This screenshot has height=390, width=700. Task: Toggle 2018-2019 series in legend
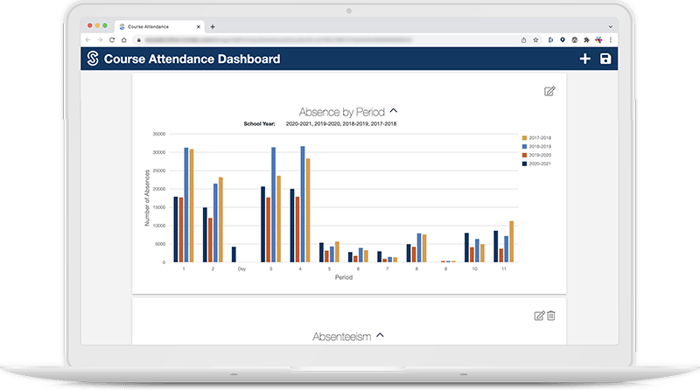(536, 146)
